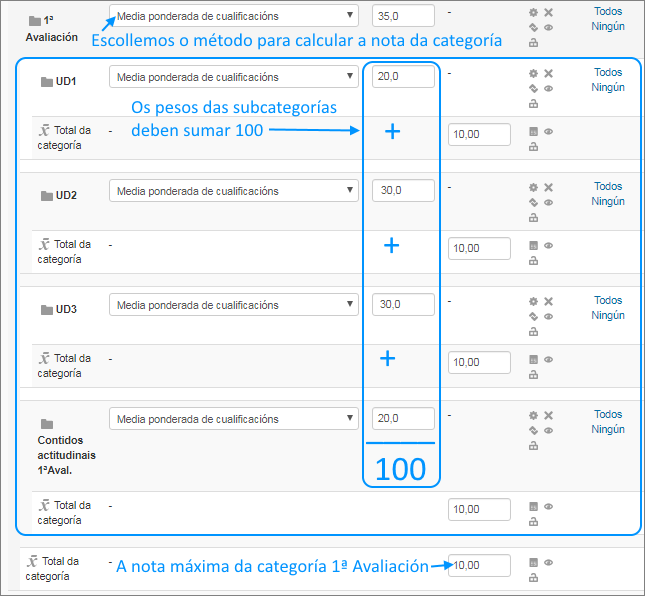Open aggregation dropdown for Contidos actitudinais

234,419
